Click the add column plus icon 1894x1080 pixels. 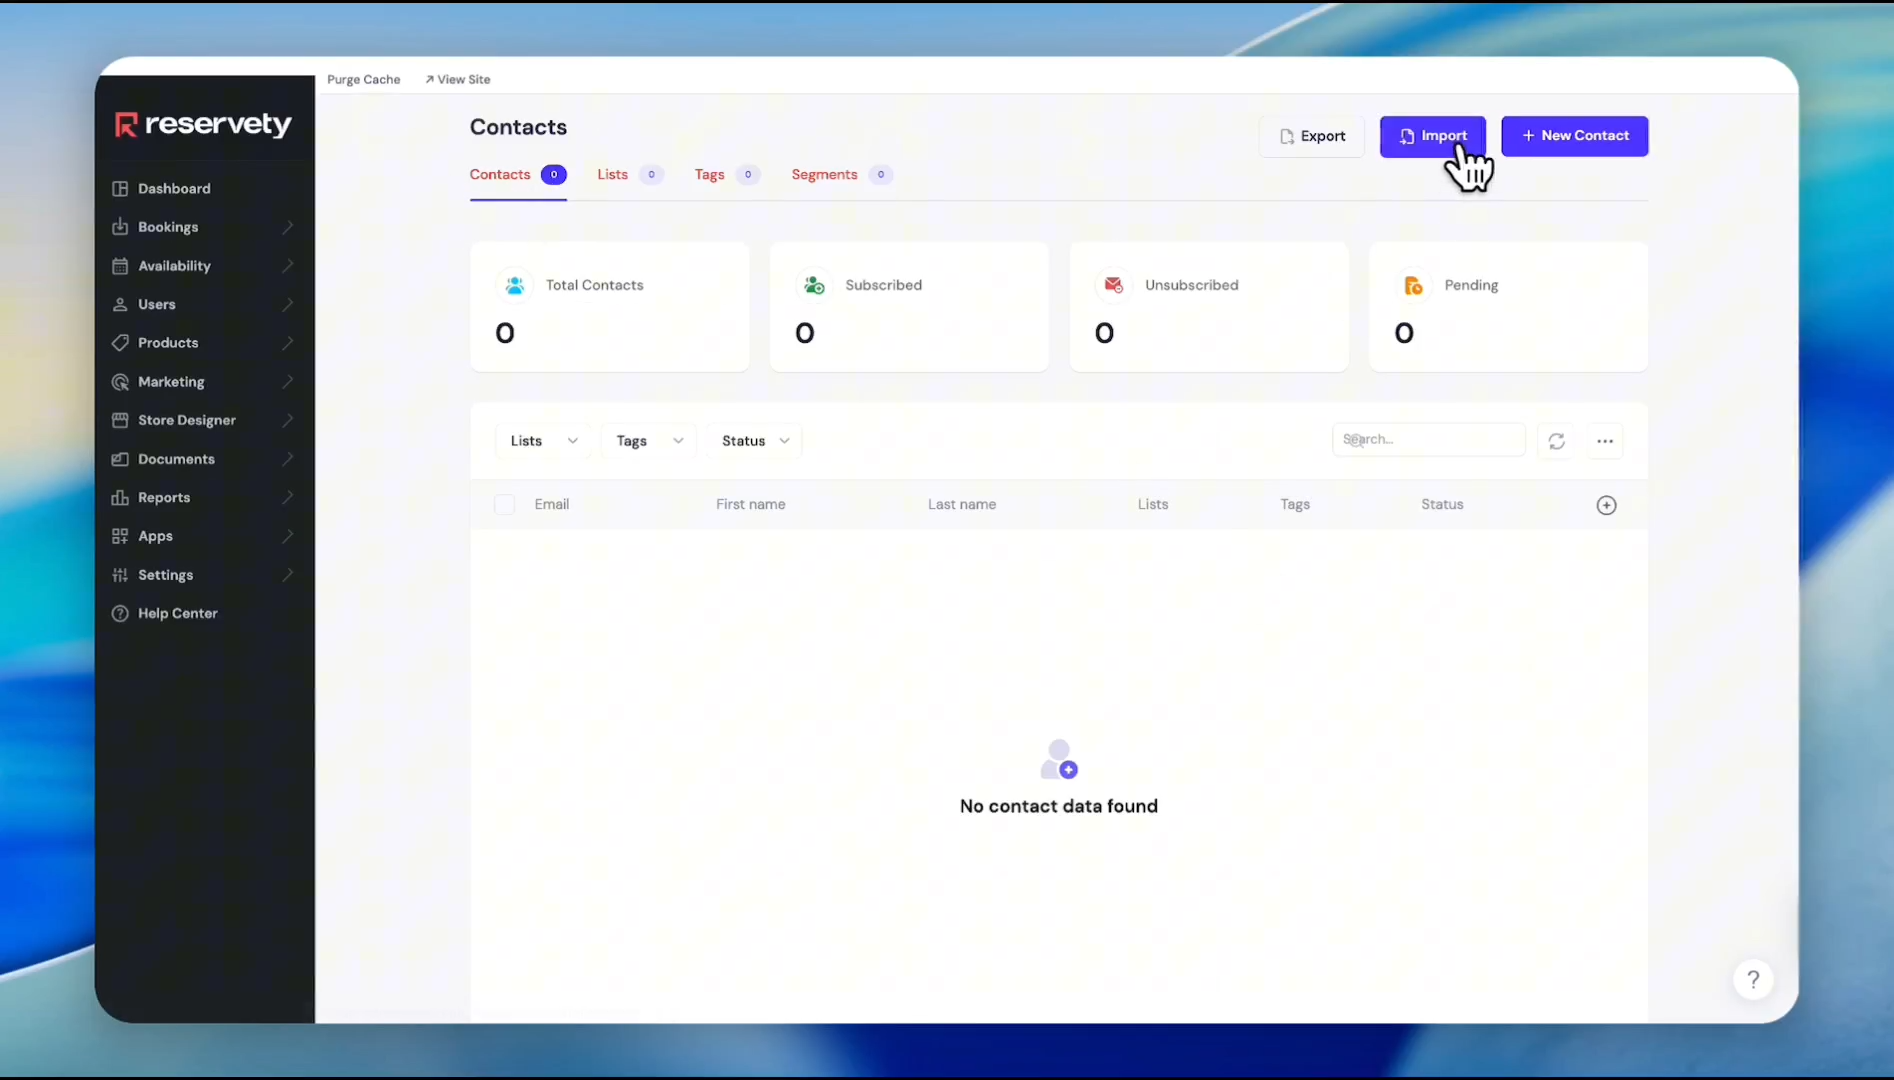tap(1606, 505)
